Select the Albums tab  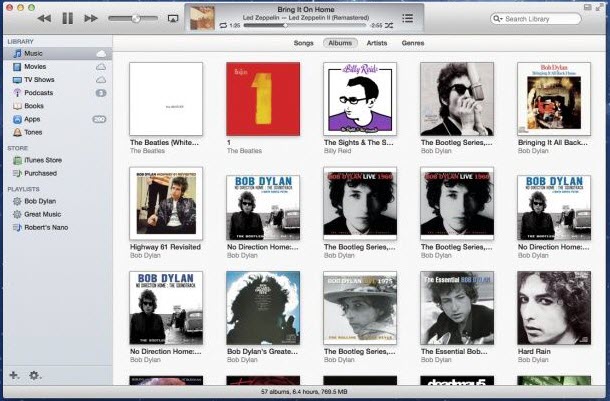click(340, 43)
